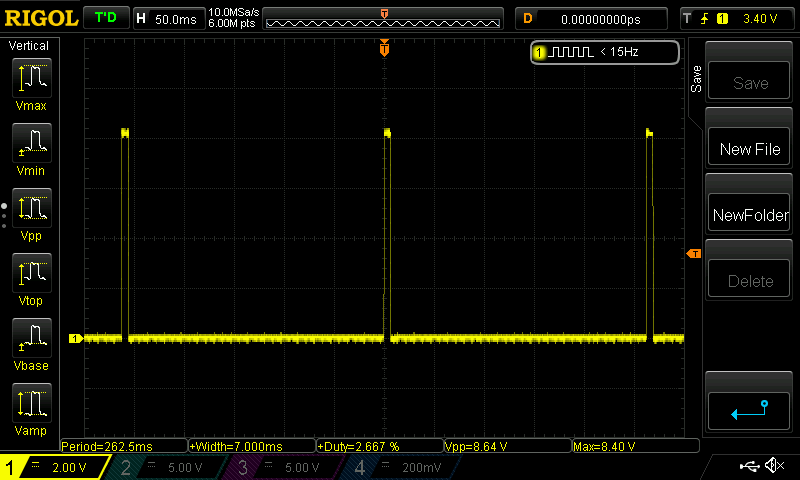Screen dimensions: 800x480
Task: Click the orange trigger level marker on right edge
Action: coord(694,254)
